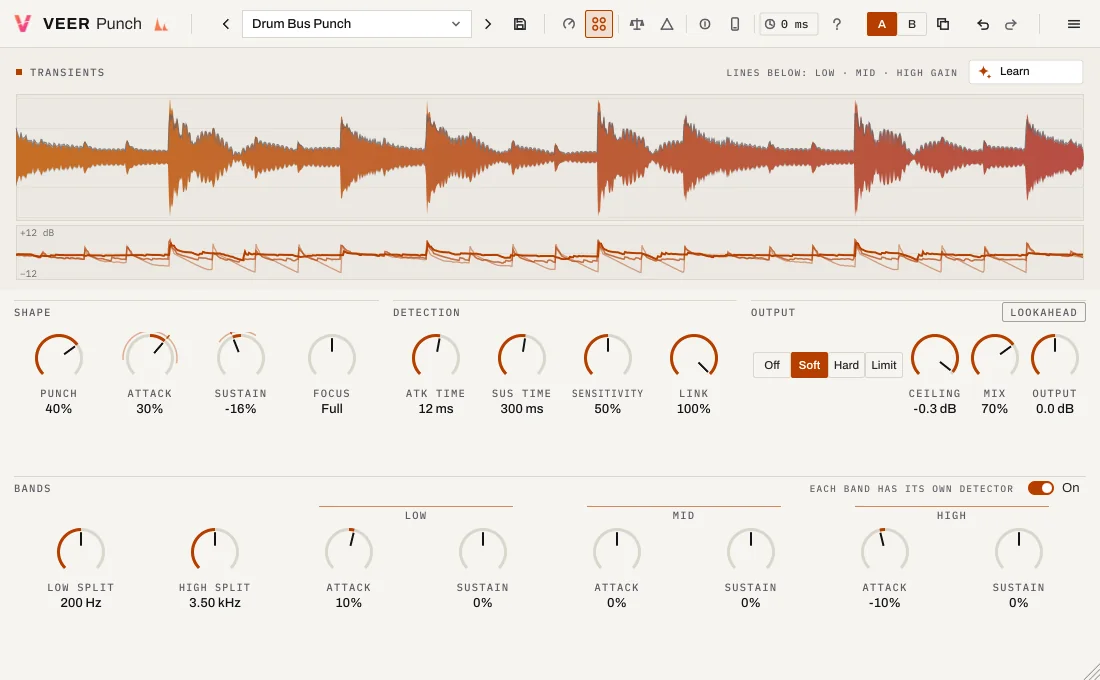The image size is (1100, 680).
Task: Open the hamburger main menu
Action: (1073, 24)
